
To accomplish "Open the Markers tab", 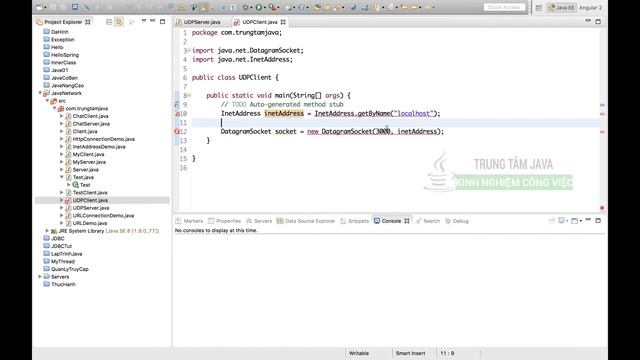I will tap(189, 221).
